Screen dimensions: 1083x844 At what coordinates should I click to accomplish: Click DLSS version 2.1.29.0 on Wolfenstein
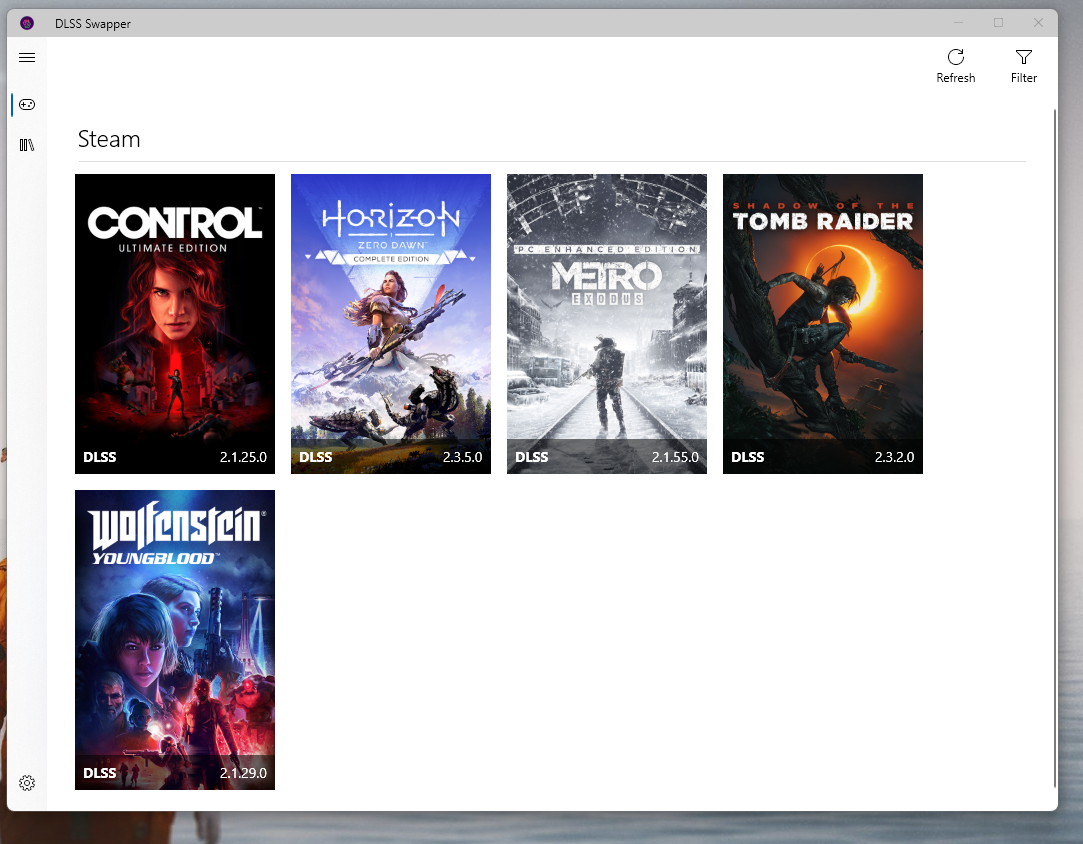pyautogui.click(x=243, y=773)
